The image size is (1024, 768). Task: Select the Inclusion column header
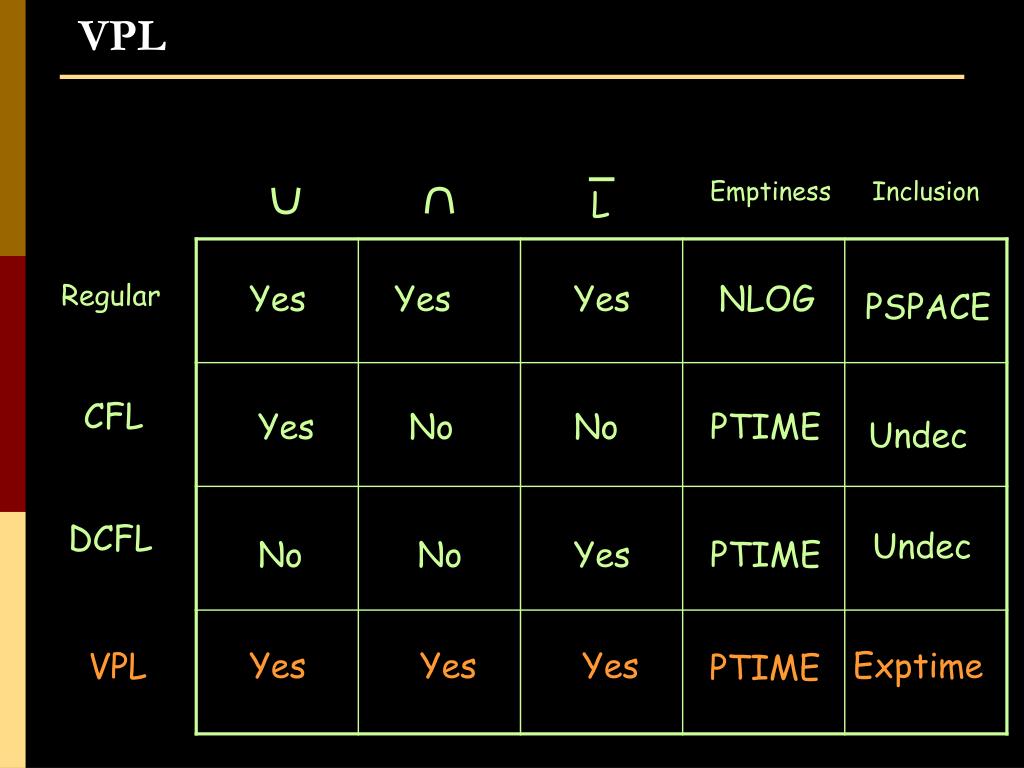(x=925, y=191)
